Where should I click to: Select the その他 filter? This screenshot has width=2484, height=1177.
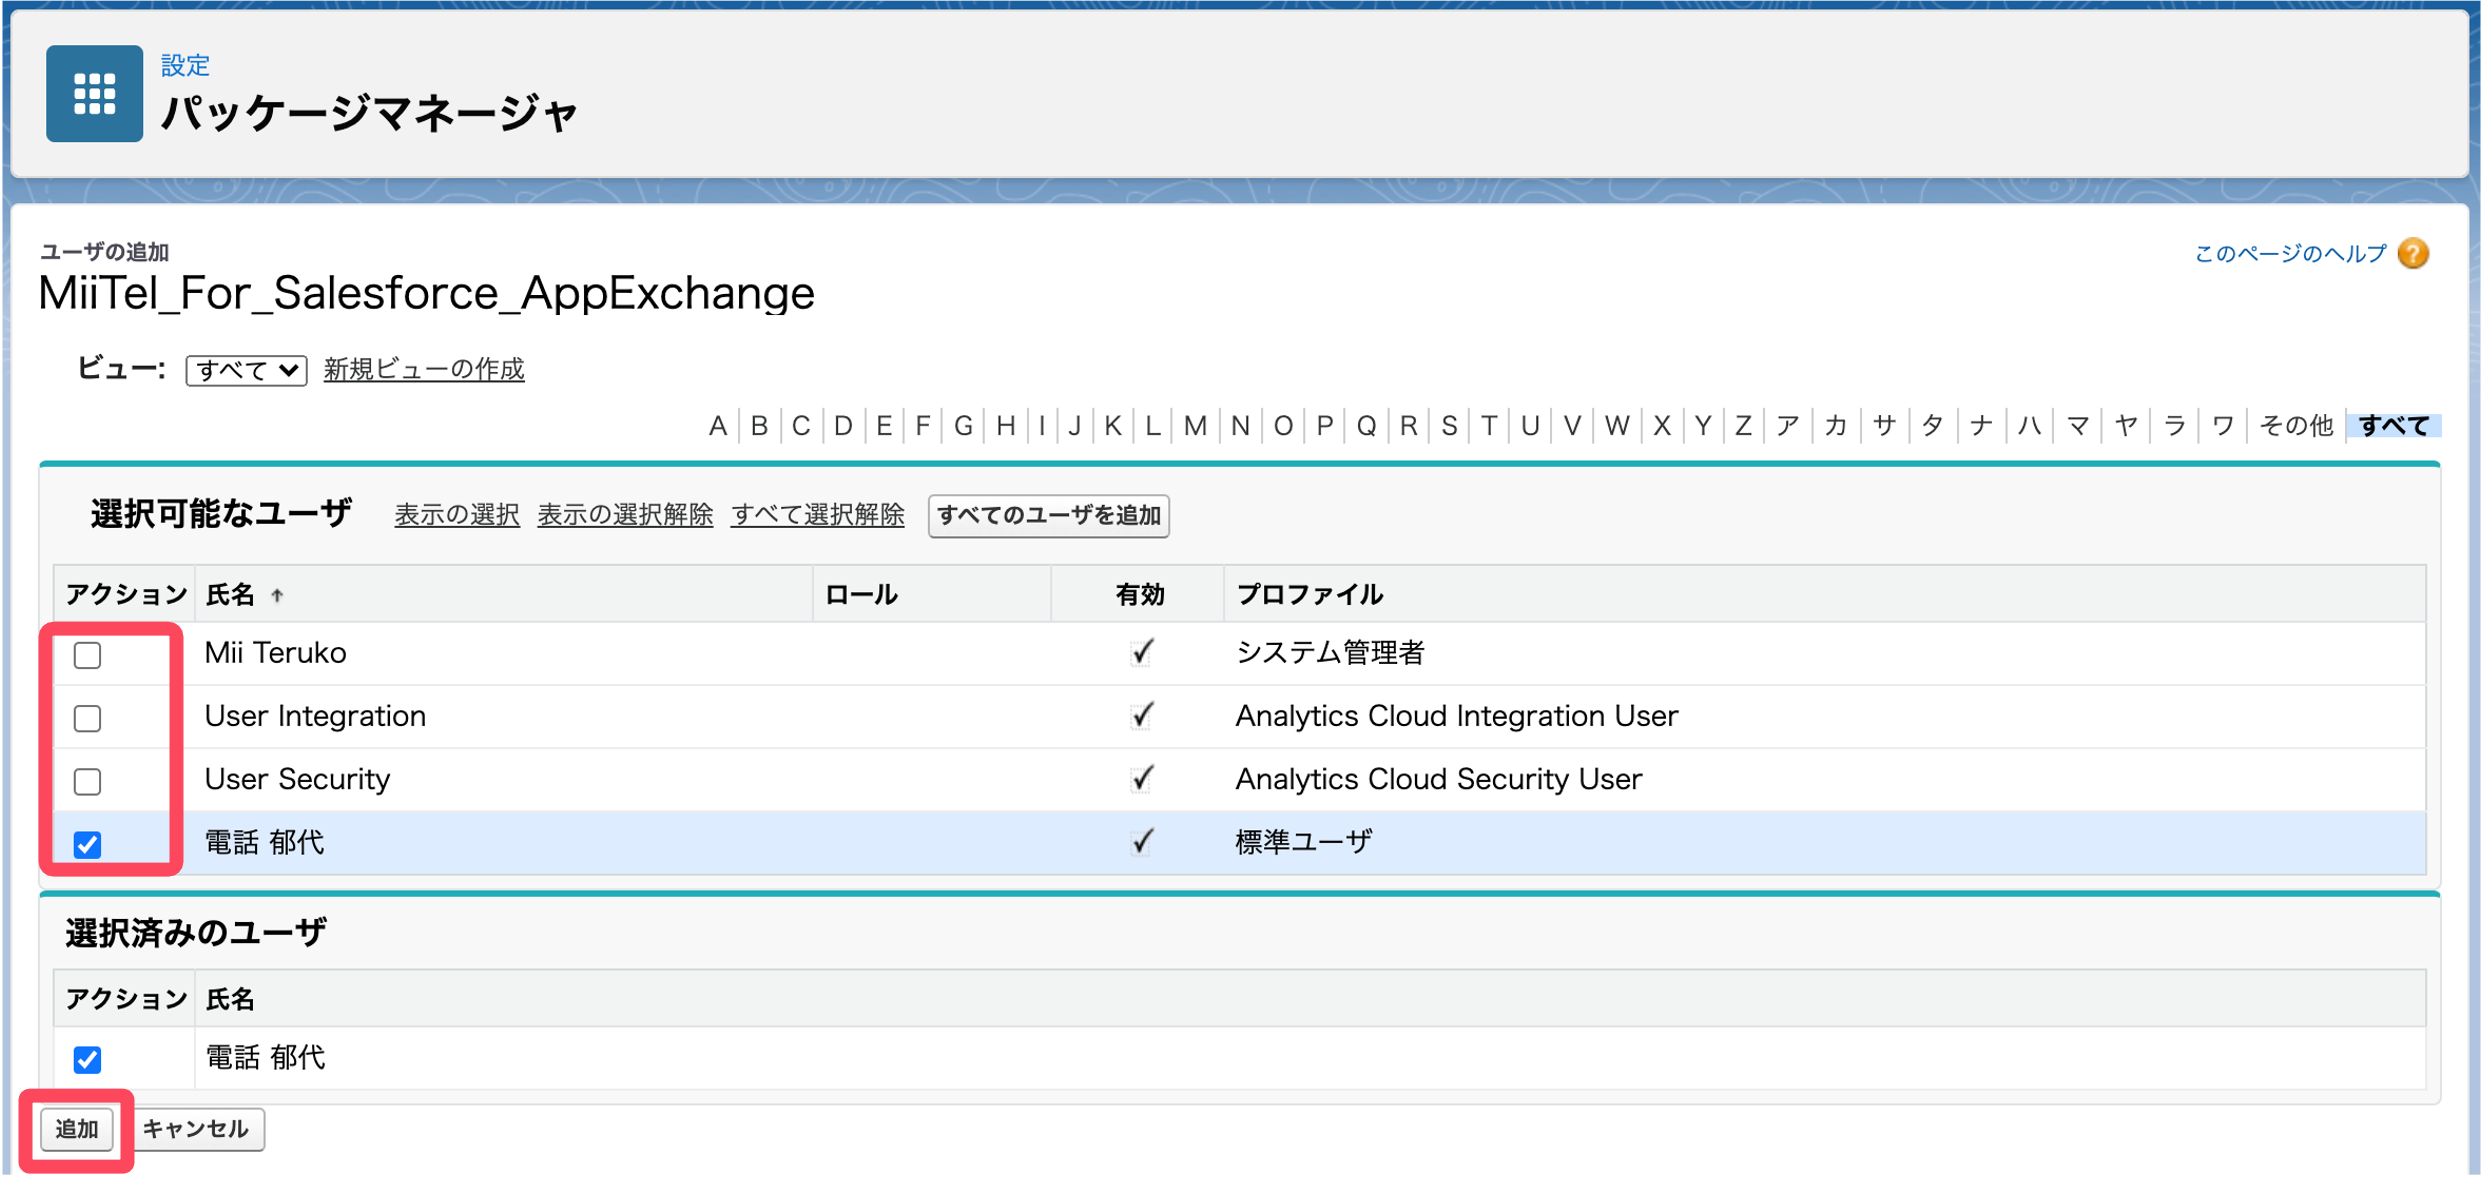coord(2295,426)
